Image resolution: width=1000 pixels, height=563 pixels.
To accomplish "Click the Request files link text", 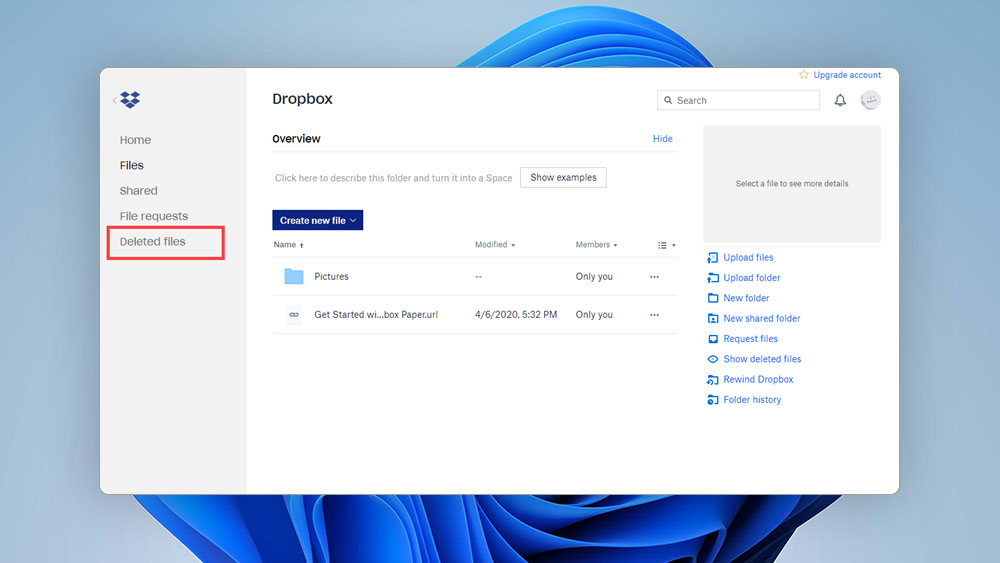I will pos(751,339).
